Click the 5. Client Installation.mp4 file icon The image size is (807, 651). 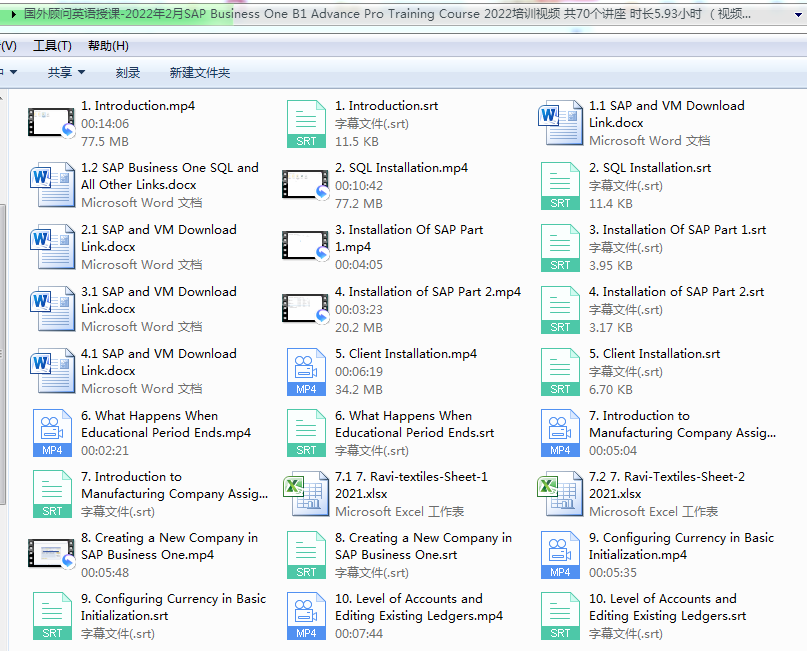click(x=306, y=372)
